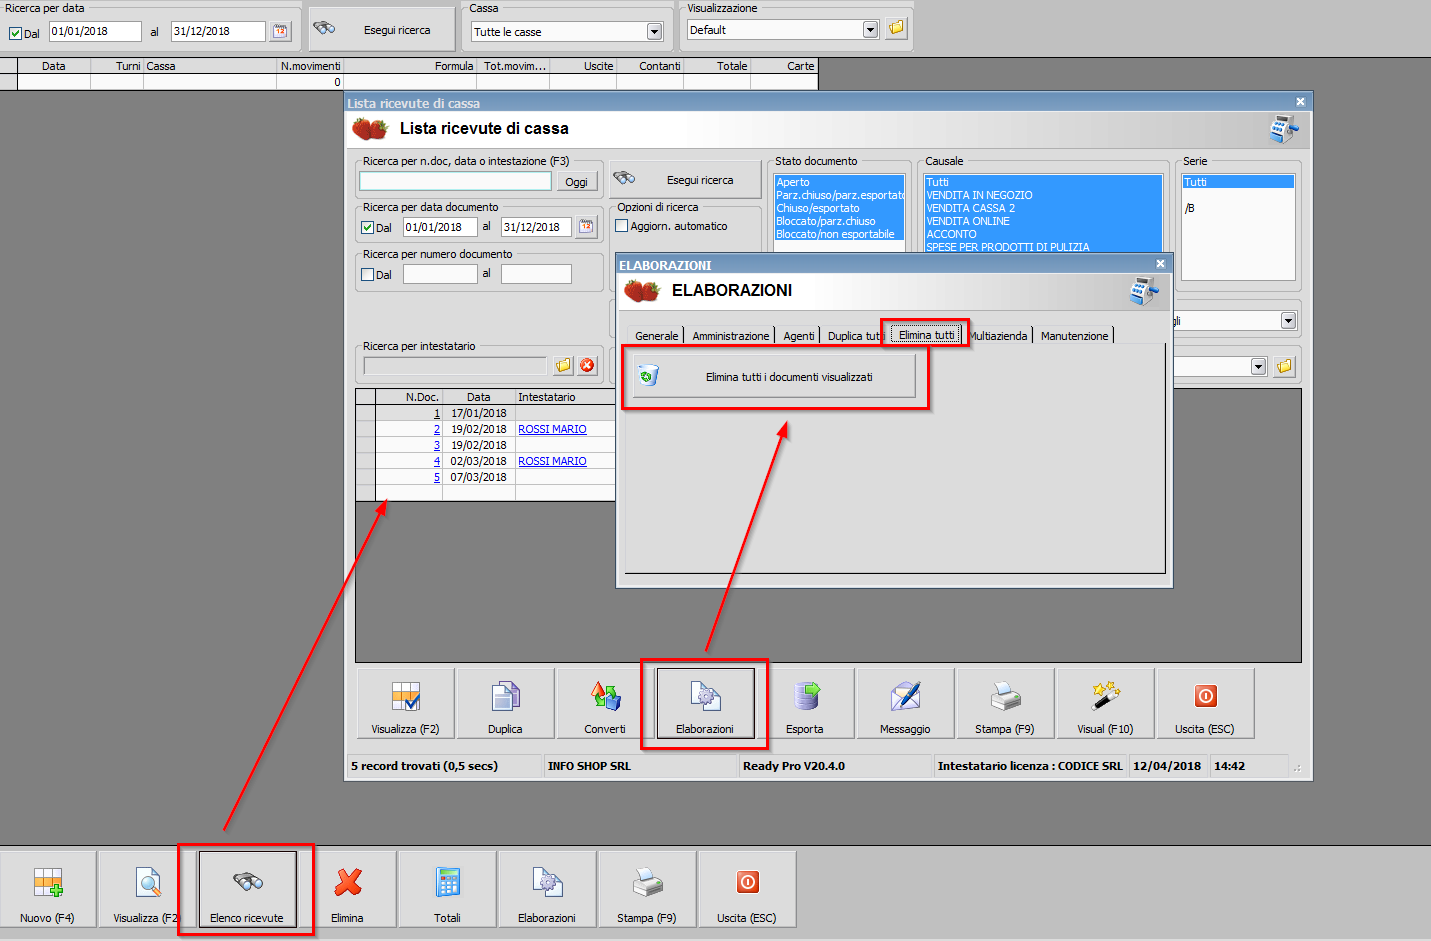Switch to the Multiazienda tab
This screenshot has height=941, width=1431.
pos(998,336)
